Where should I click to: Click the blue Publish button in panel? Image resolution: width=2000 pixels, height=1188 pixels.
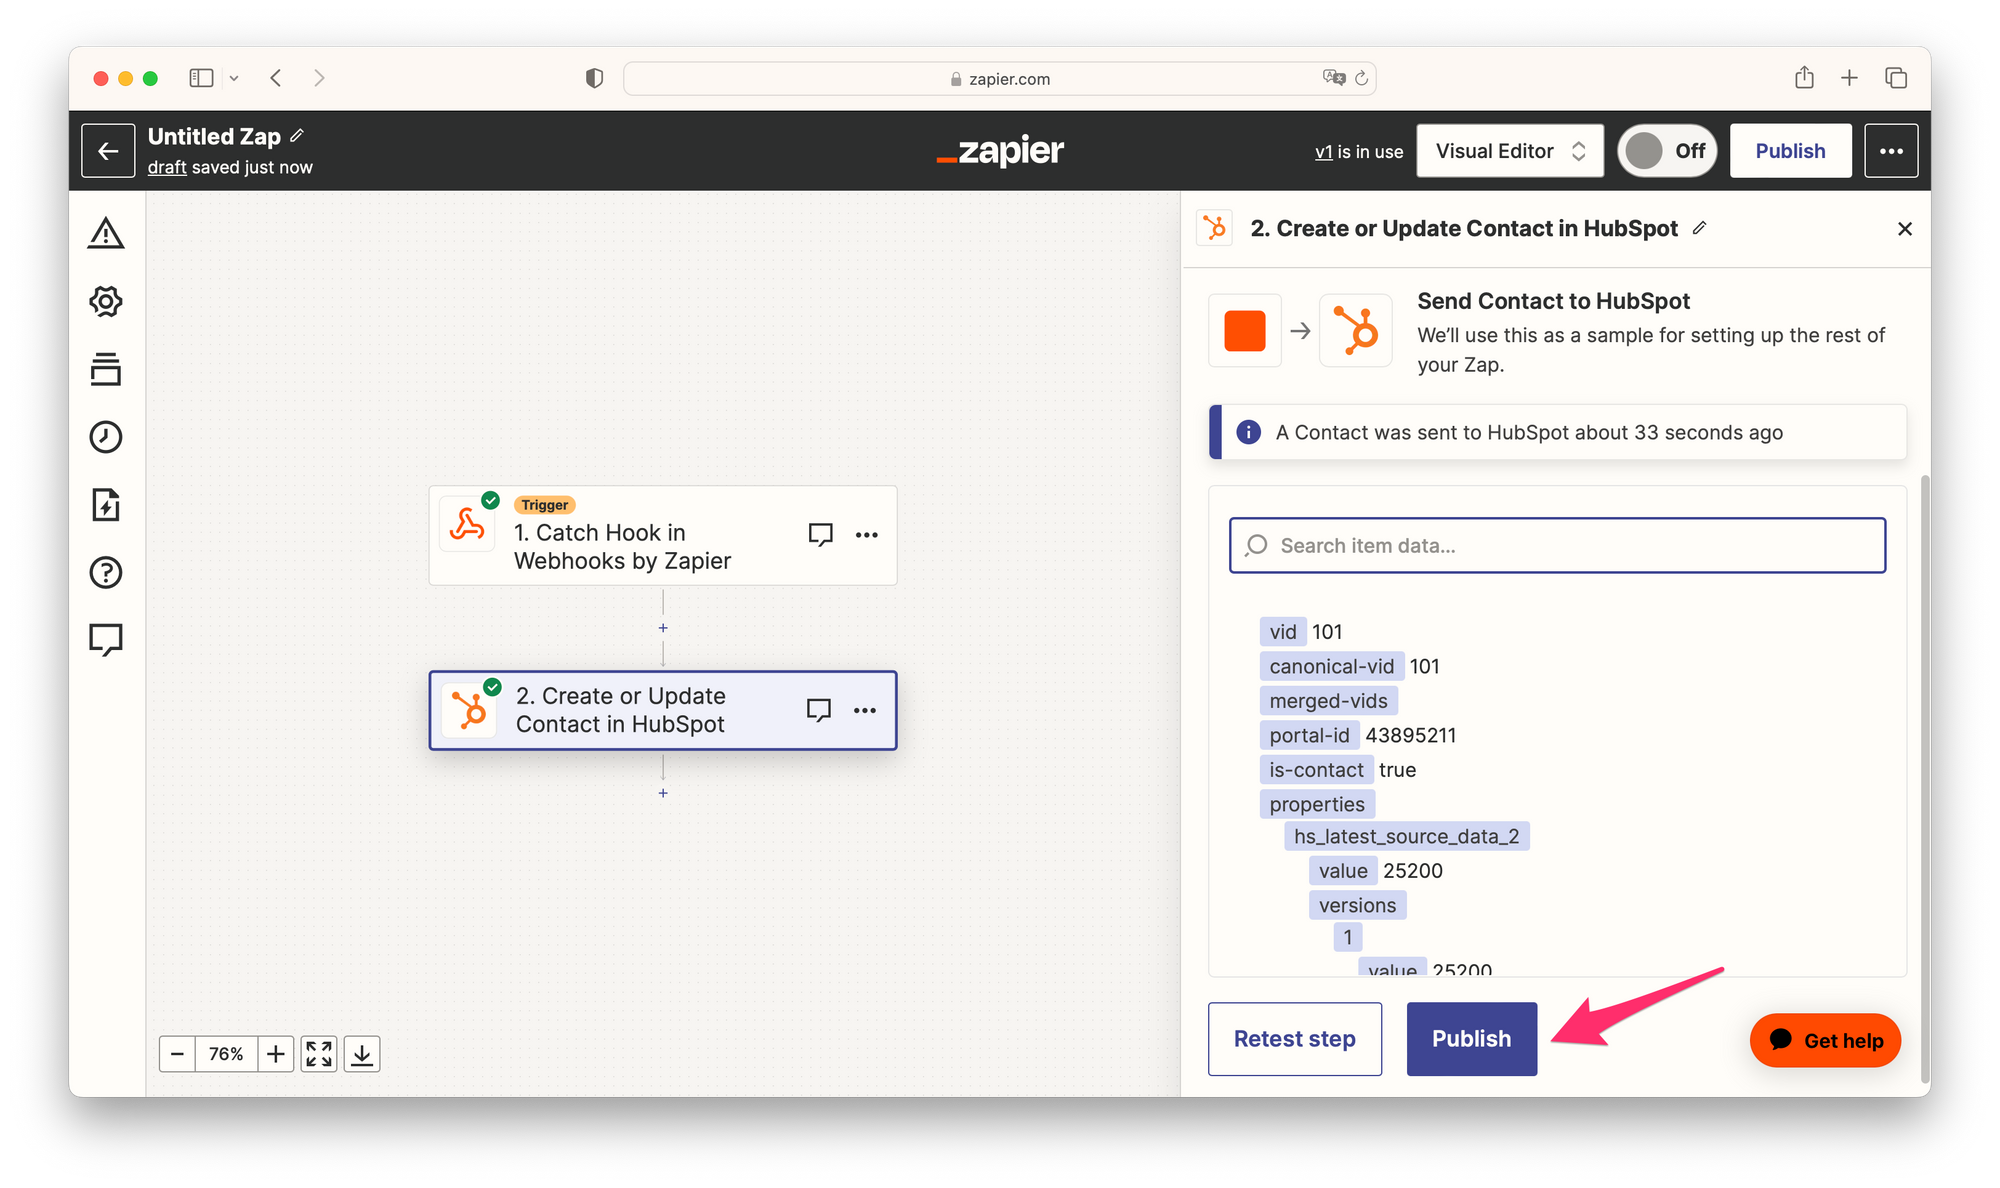point(1471,1039)
